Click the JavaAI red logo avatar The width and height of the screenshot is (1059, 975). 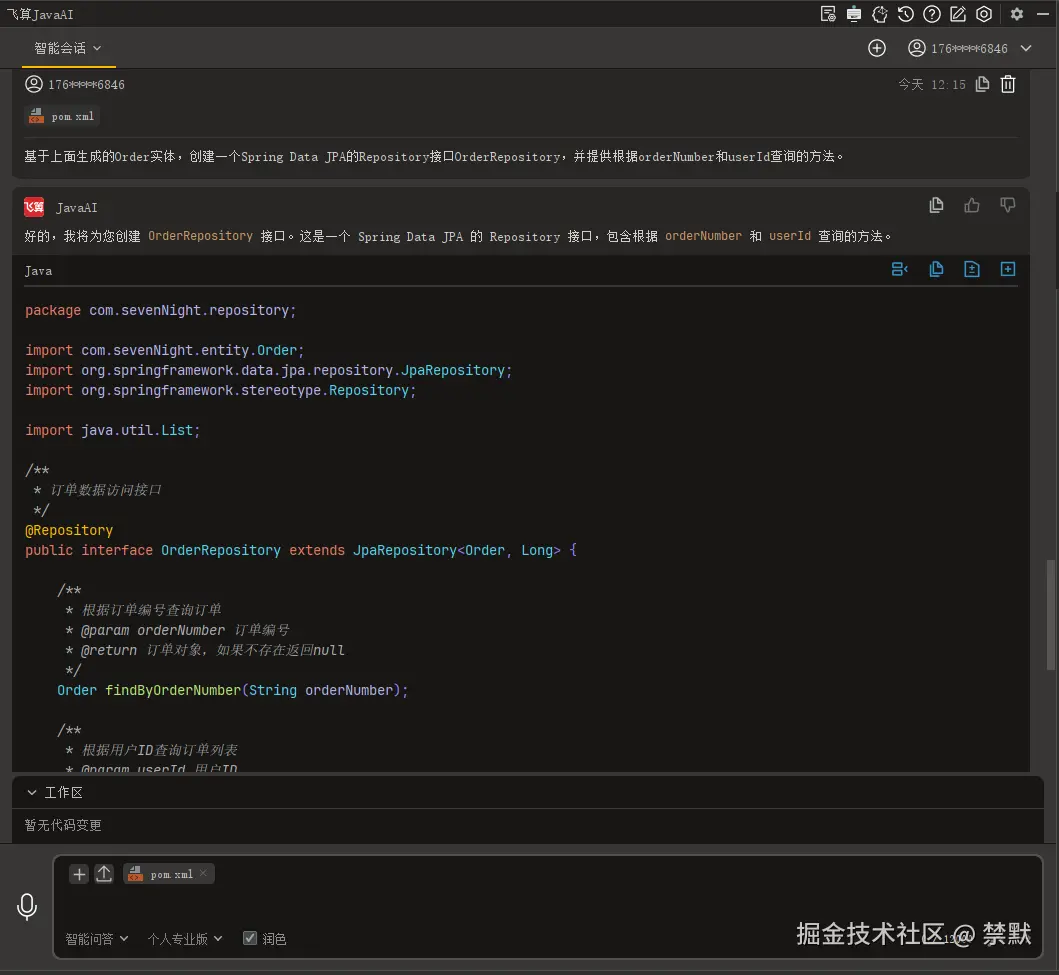(34, 207)
